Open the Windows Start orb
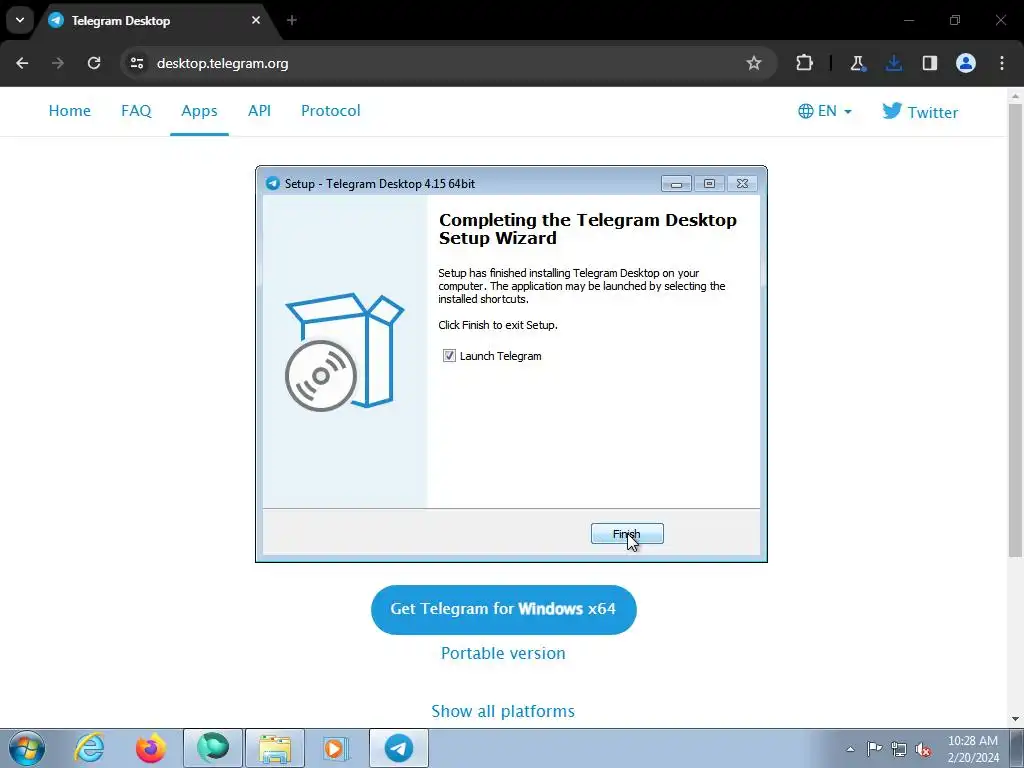Screen dimensions: 1024x768 27,748
